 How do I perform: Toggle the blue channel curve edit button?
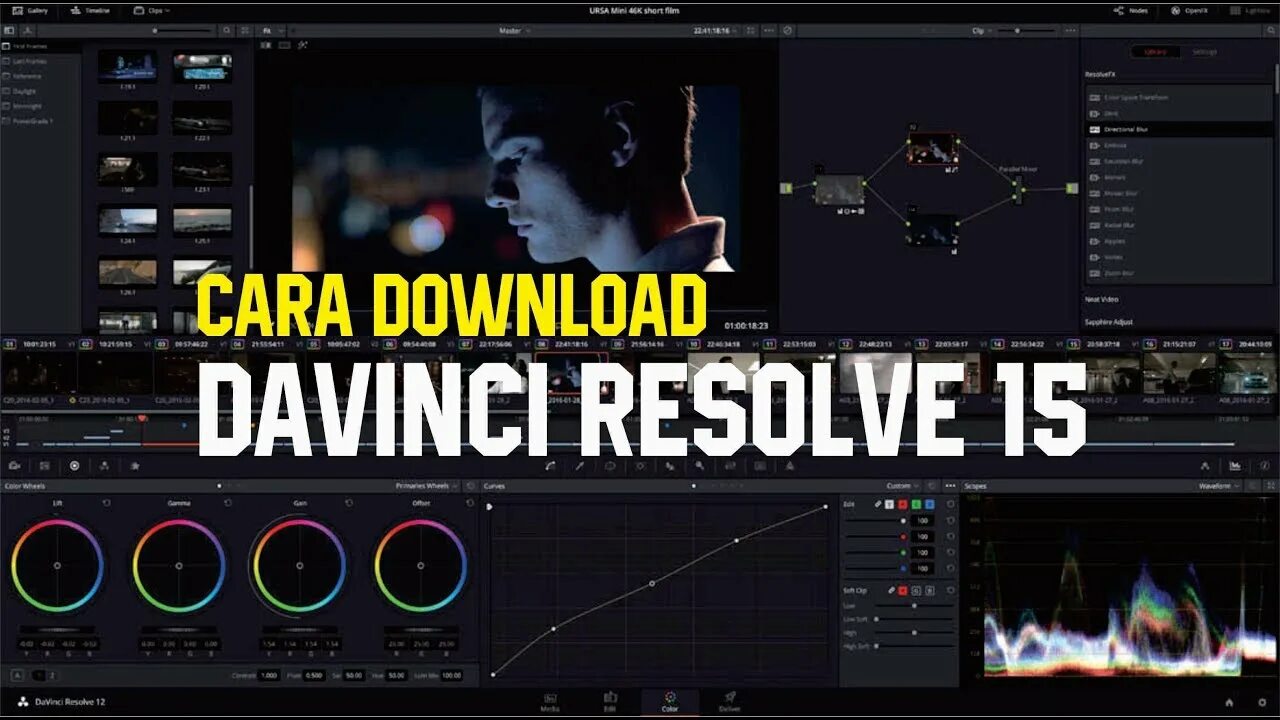point(929,504)
